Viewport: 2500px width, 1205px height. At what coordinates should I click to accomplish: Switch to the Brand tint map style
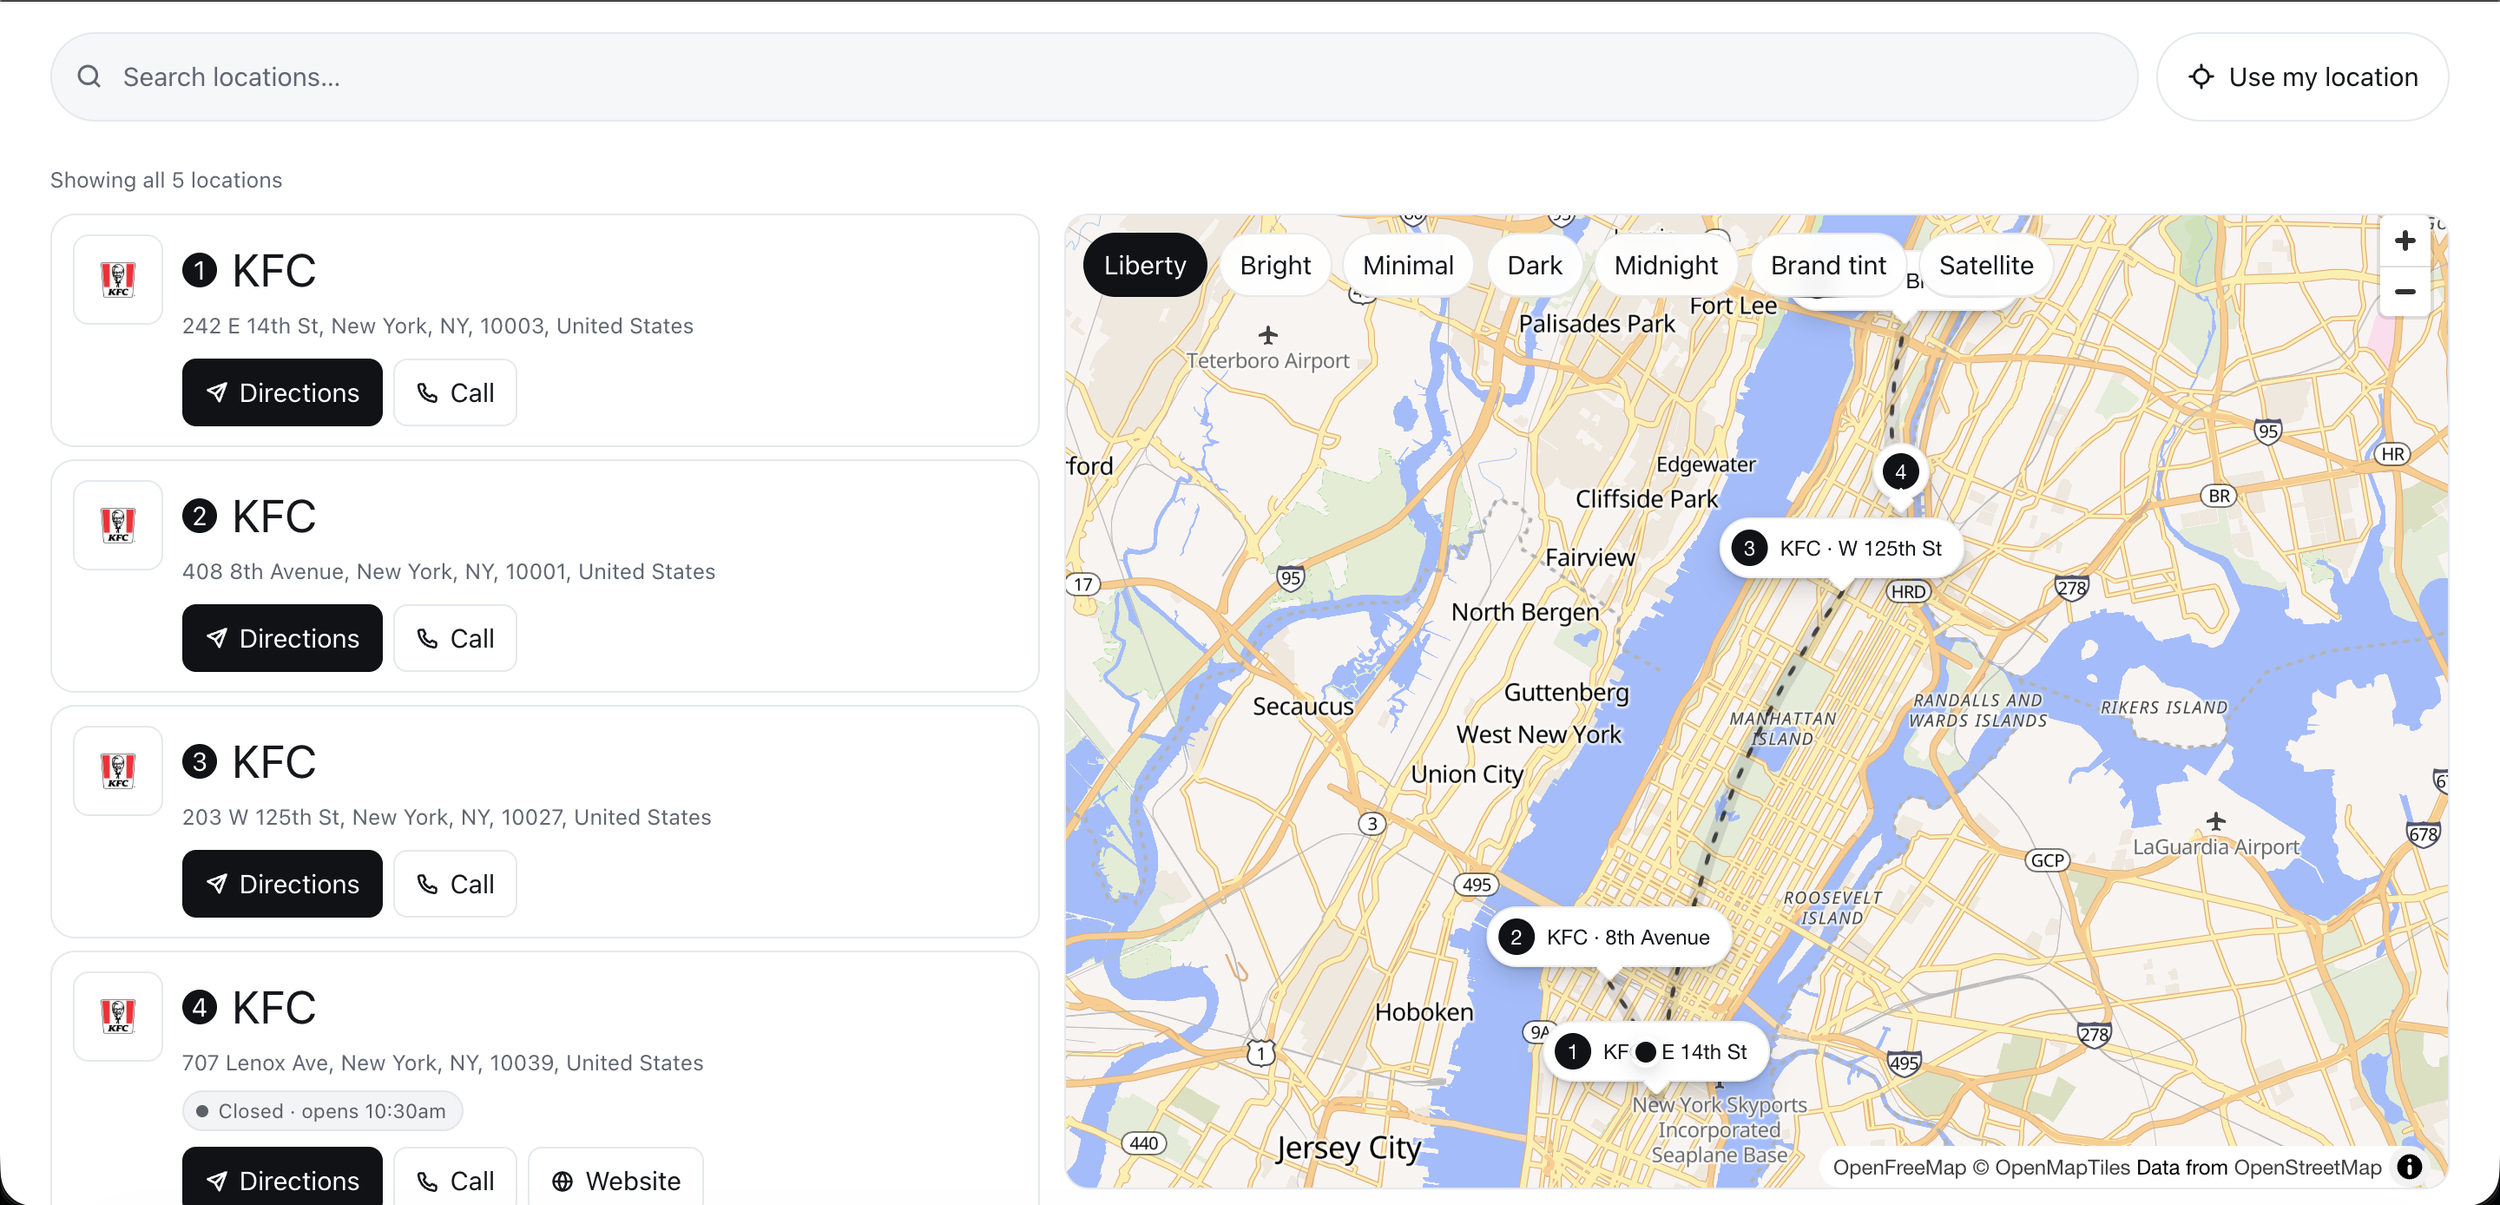(1828, 265)
